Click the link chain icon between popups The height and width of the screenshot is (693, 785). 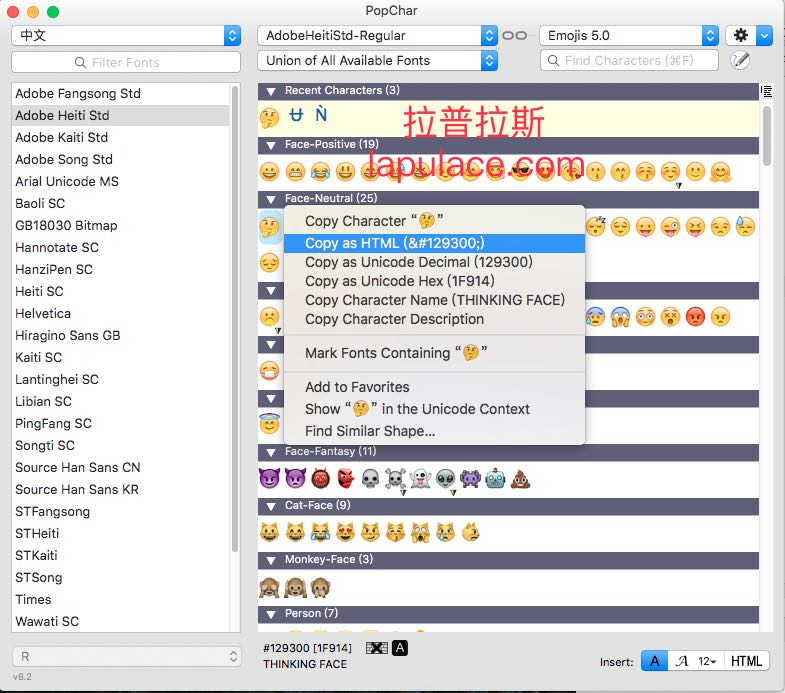click(514, 36)
